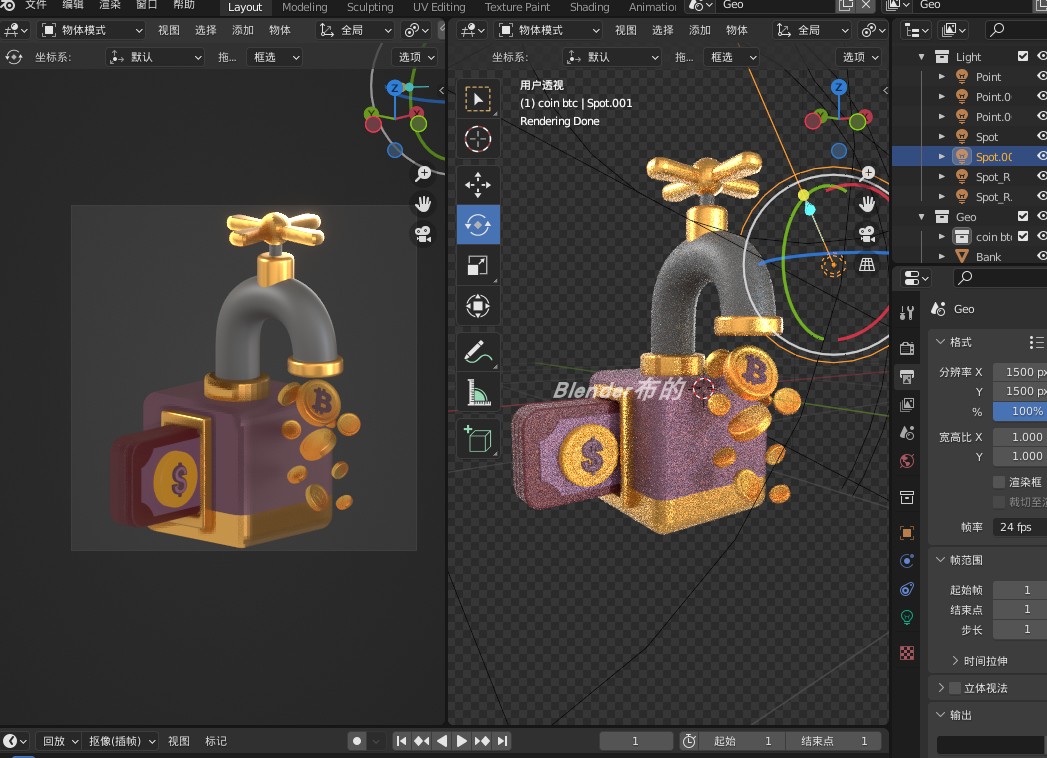Viewport: 1047px width, 758px height.
Task: Choose the Scale tool
Action: tap(477, 265)
